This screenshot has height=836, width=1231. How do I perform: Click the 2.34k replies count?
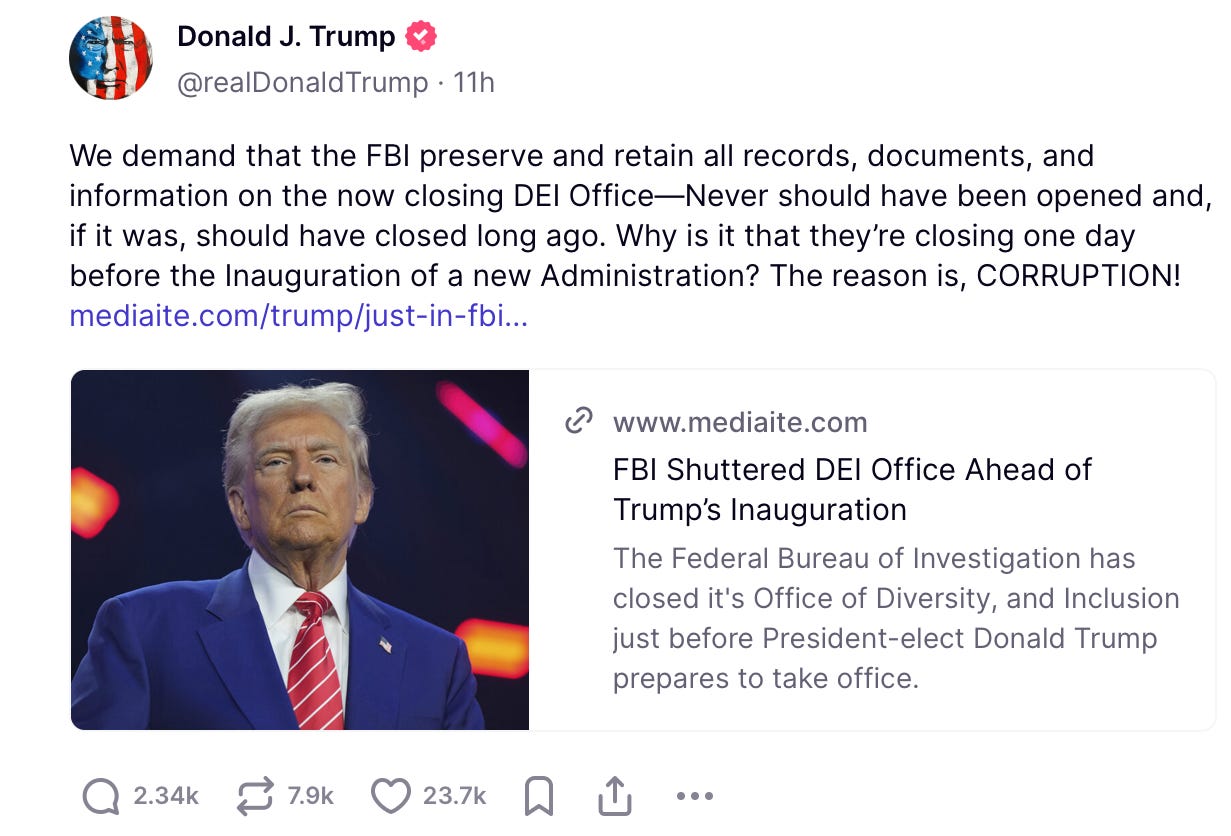(166, 797)
